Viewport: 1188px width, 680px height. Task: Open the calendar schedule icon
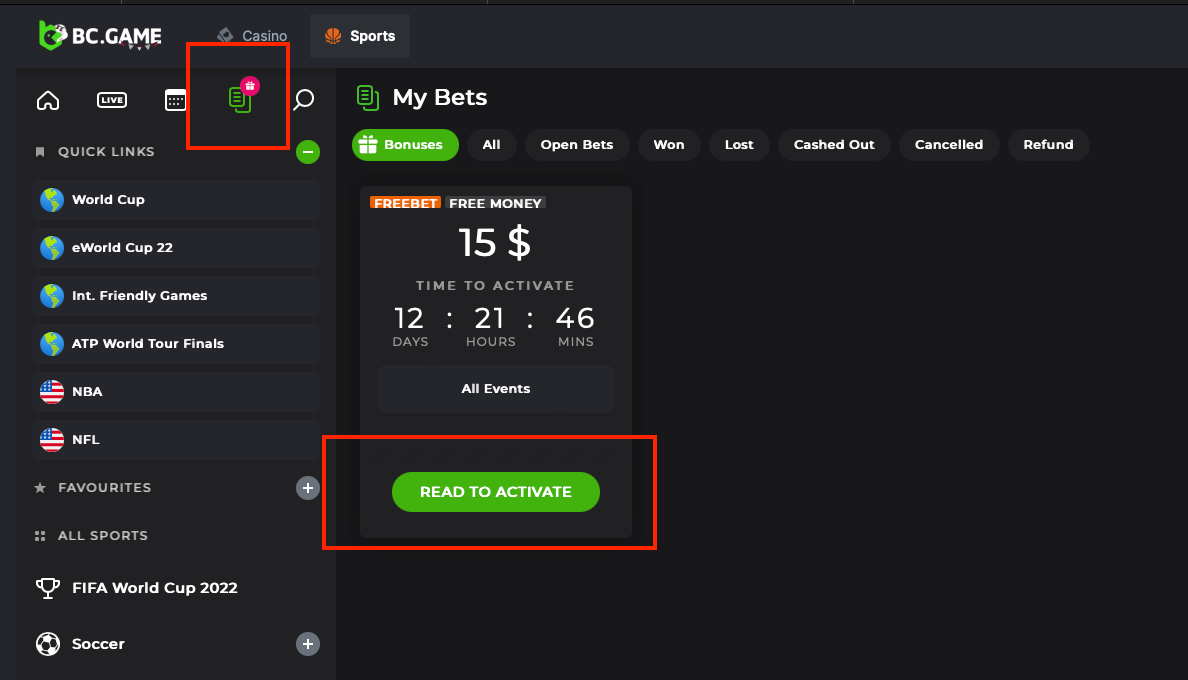click(176, 100)
